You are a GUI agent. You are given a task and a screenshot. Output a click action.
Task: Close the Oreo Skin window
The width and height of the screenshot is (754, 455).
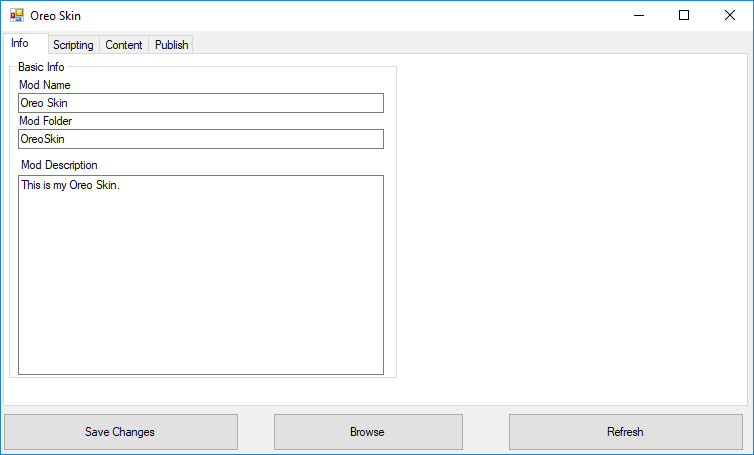coord(730,15)
